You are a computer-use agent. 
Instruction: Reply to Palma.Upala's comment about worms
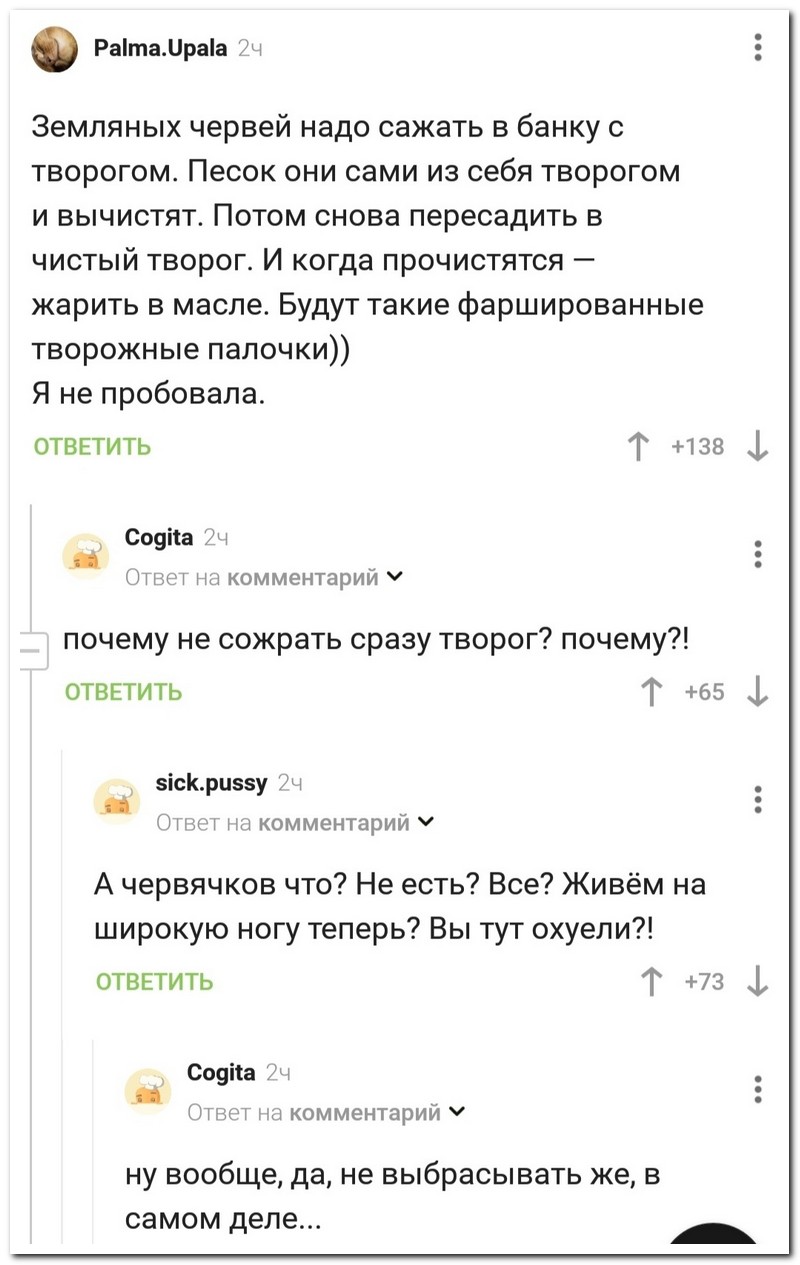(x=93, y=446)
